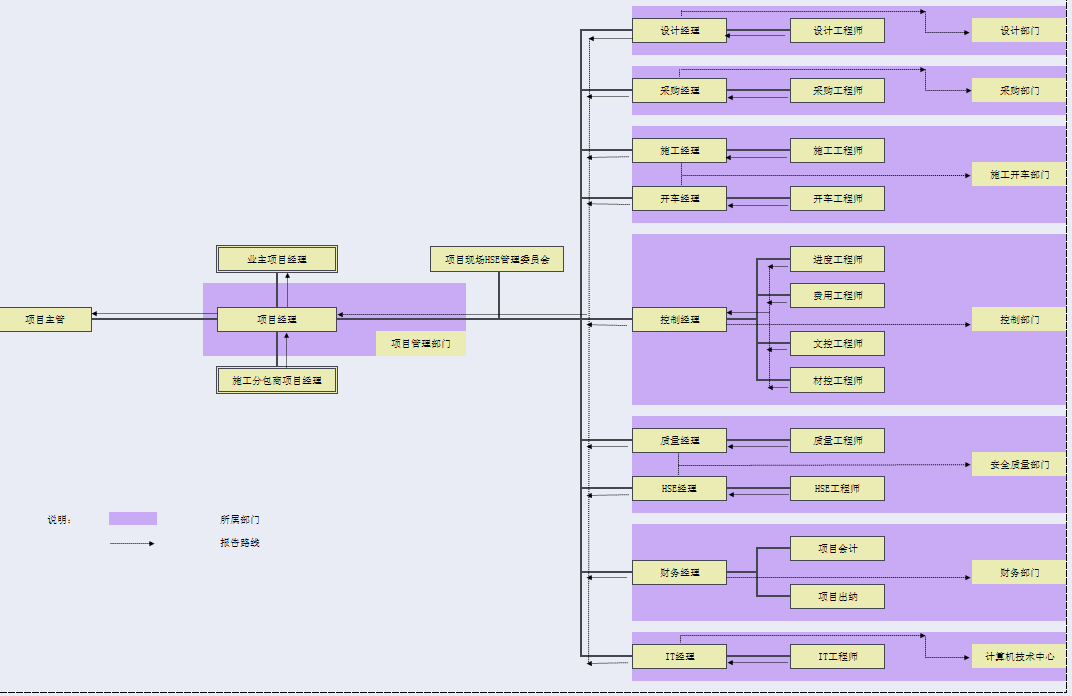This screenshot has width=1072, height=696.
Task: Select the HSE工程师 box
Action: click(x=837, y=489)
